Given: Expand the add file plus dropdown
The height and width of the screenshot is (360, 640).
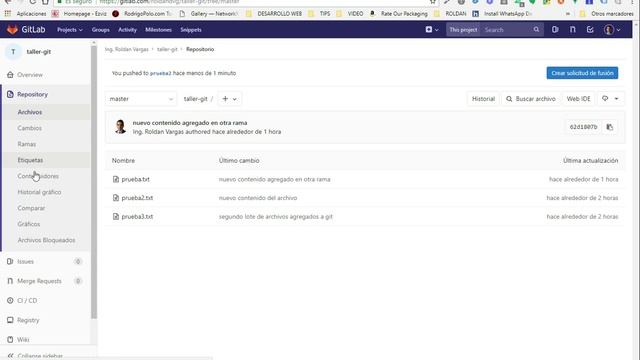Looking at the screenshot, I should tap(229, 99).
